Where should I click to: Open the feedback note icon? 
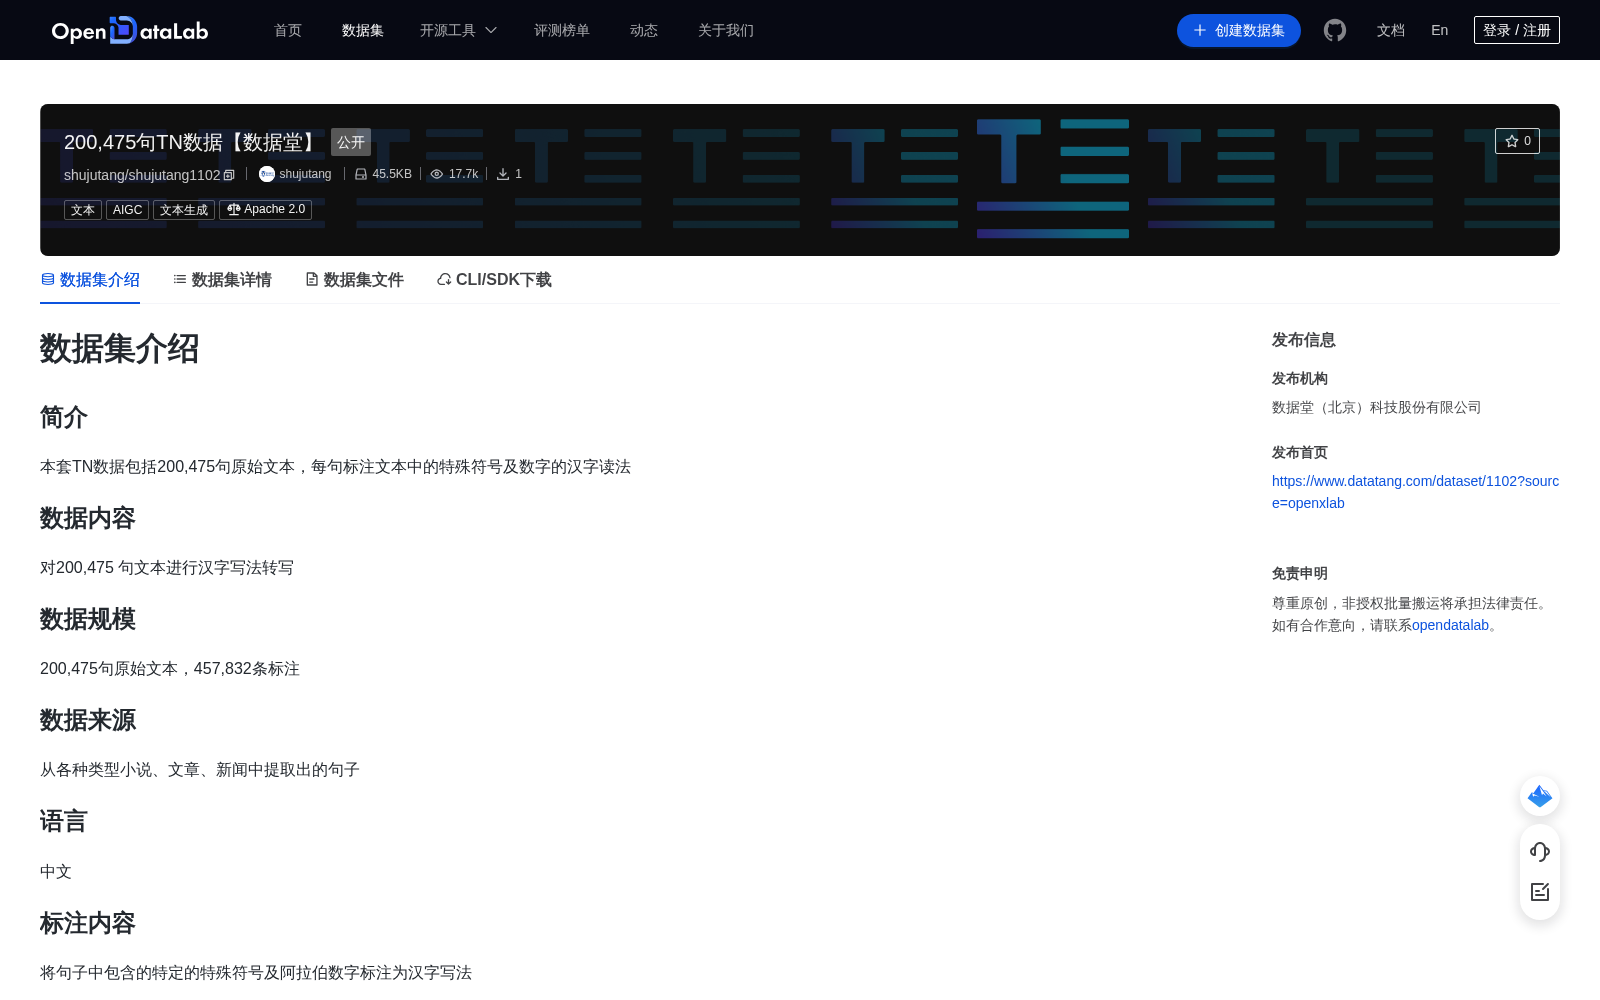click(1540, 892)
